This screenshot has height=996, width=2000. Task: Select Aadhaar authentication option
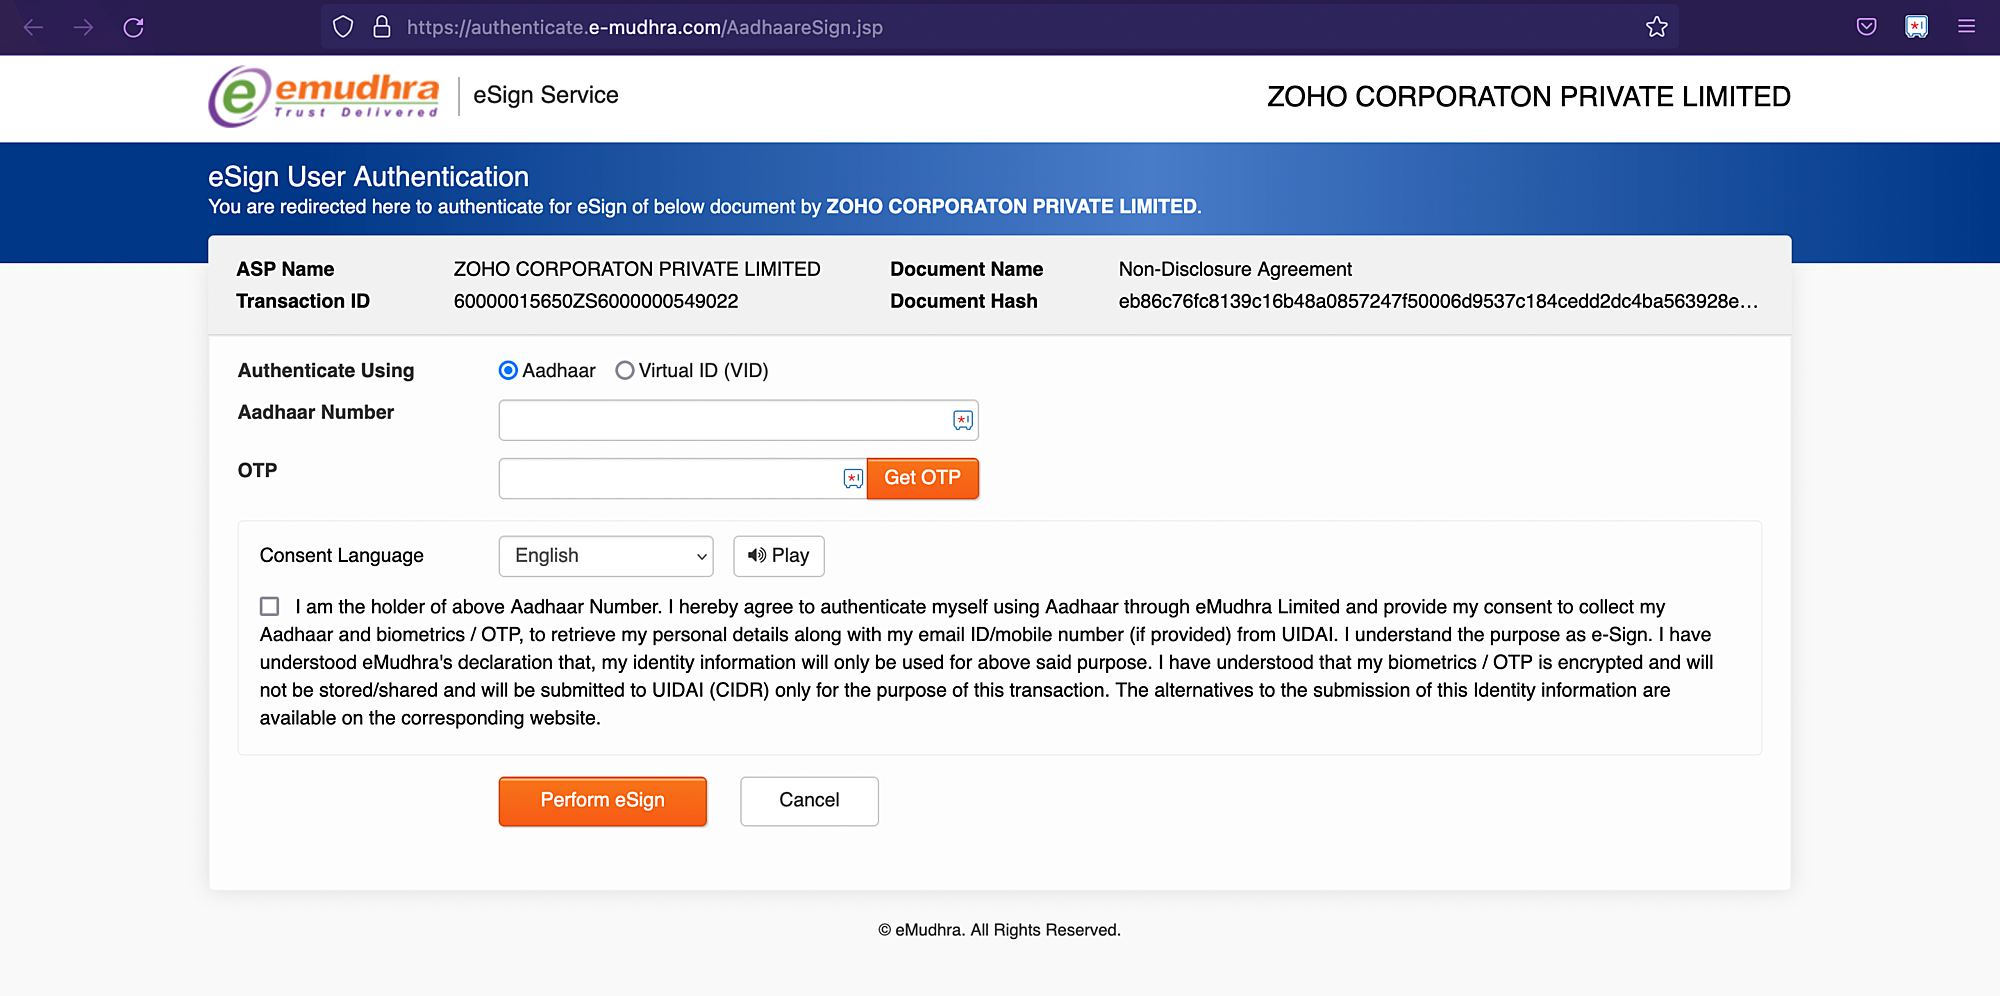click(x=508, y=371)
